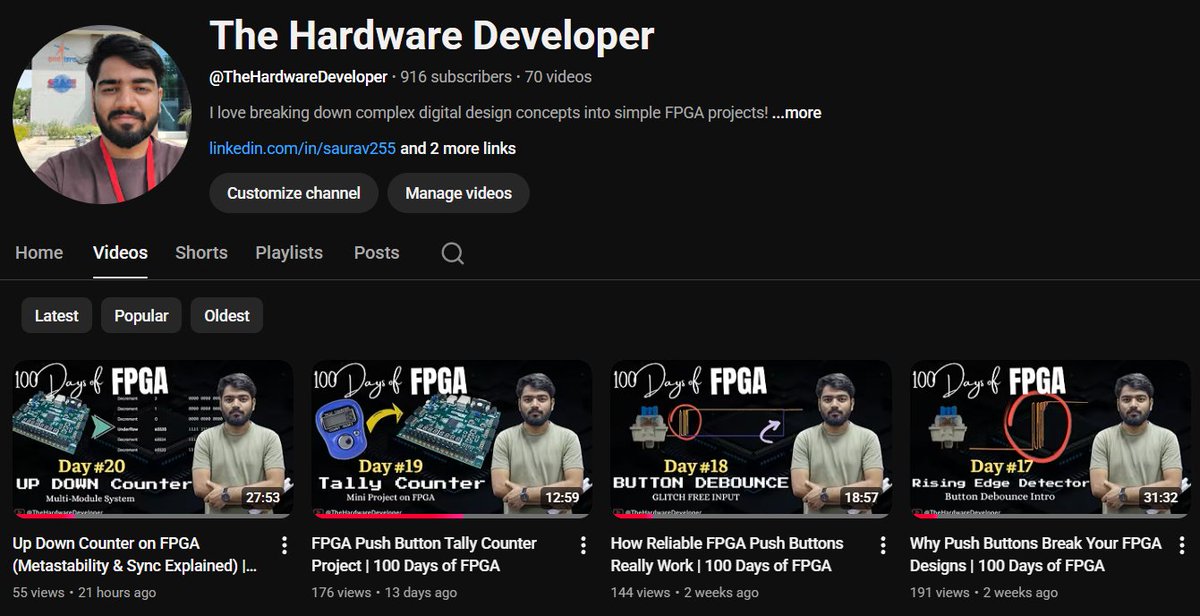
Task: Click title 'How Reliable FPGA Push Buttons Really Work'
Action: [x=727, y=554]
